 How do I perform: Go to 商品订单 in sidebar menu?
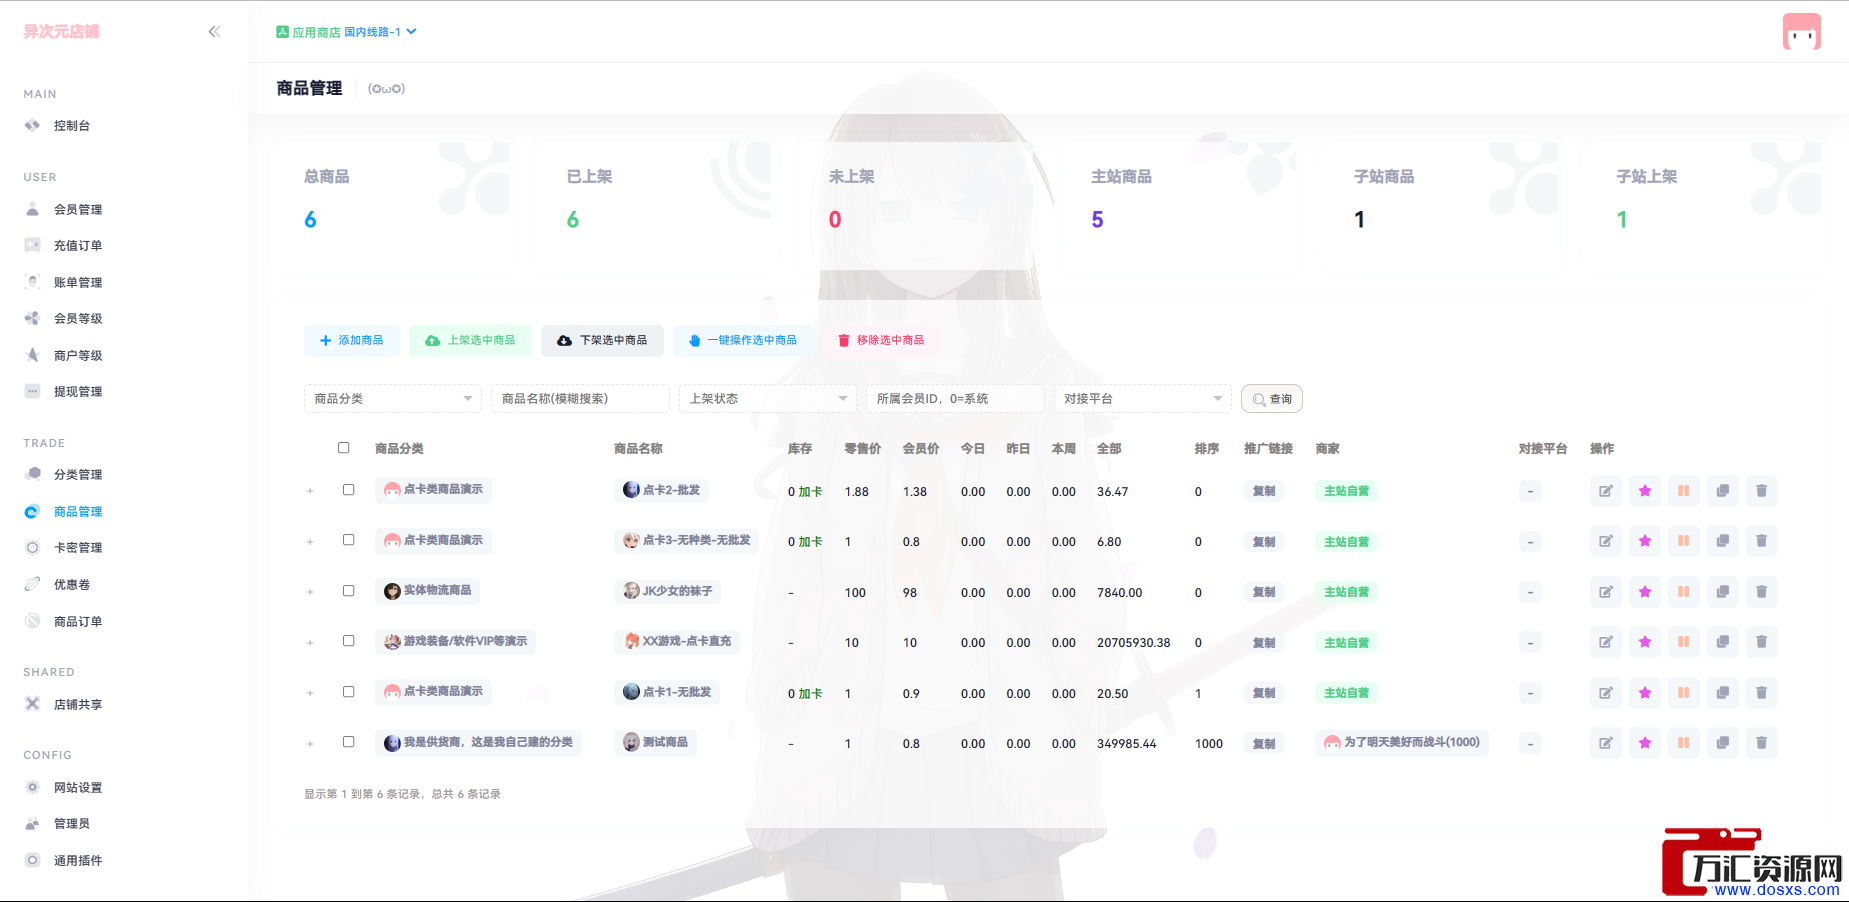click(x=78, y=622)
